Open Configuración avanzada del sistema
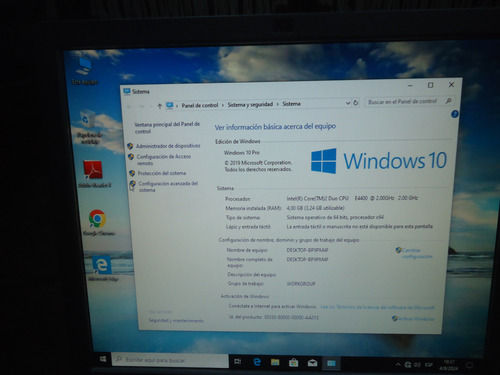Image resolution: width=500 pixels, height=375 pixels. [x=168, y=186]
